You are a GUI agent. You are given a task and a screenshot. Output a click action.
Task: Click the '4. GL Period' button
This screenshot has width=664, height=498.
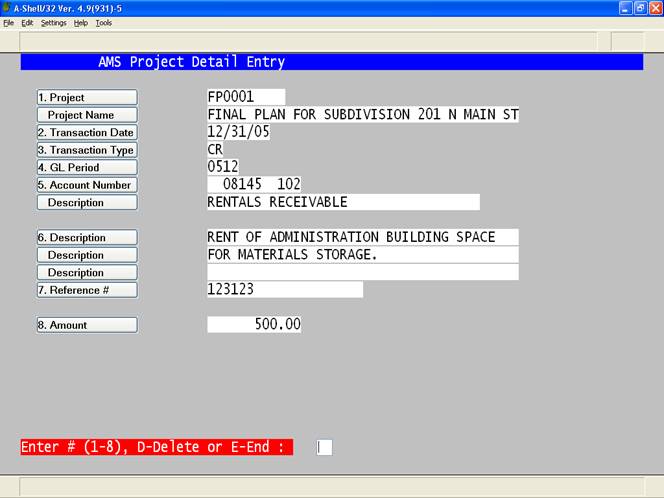click(87, 167)
